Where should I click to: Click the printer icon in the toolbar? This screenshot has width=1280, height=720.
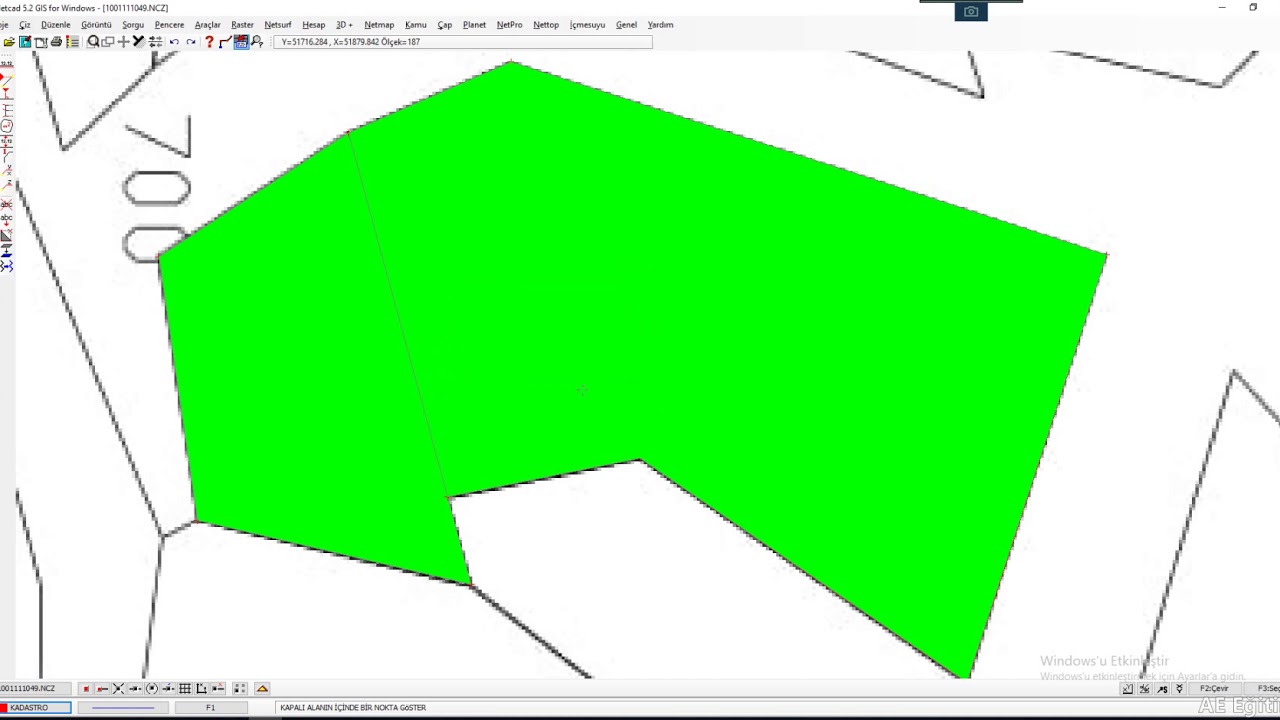coord(56,42)
